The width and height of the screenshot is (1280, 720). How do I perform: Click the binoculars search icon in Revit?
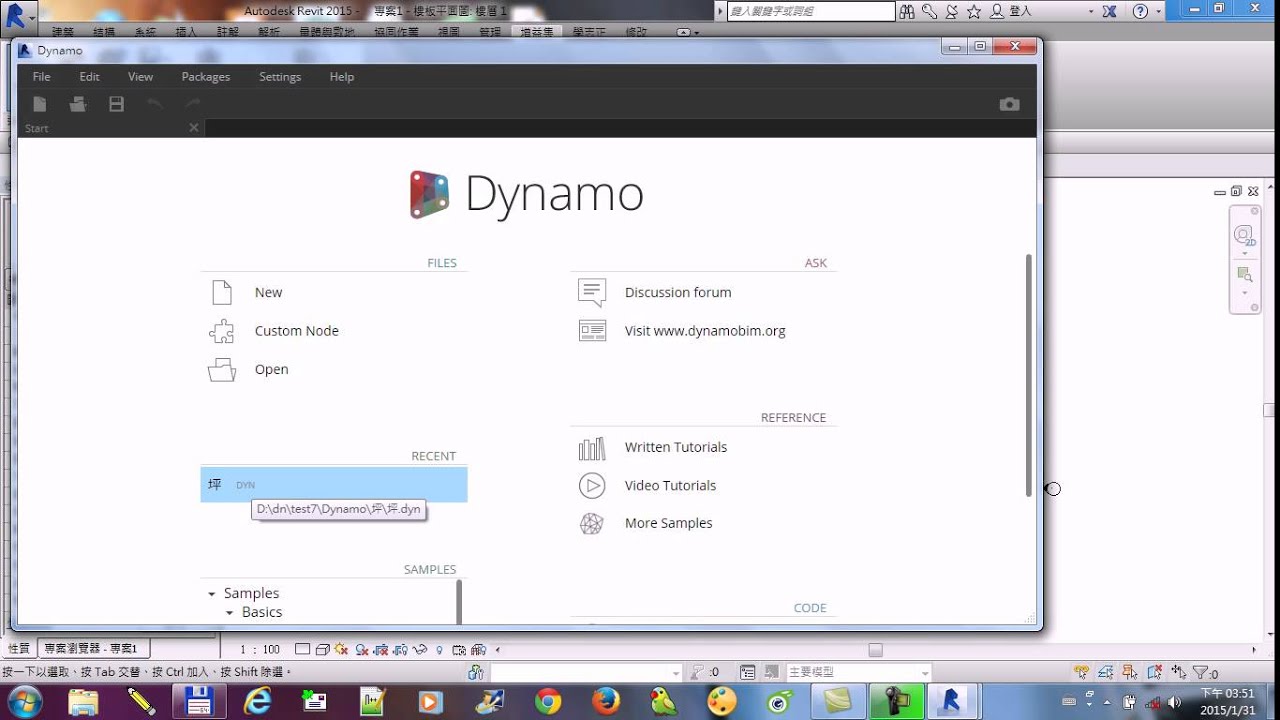pos(907,12)
